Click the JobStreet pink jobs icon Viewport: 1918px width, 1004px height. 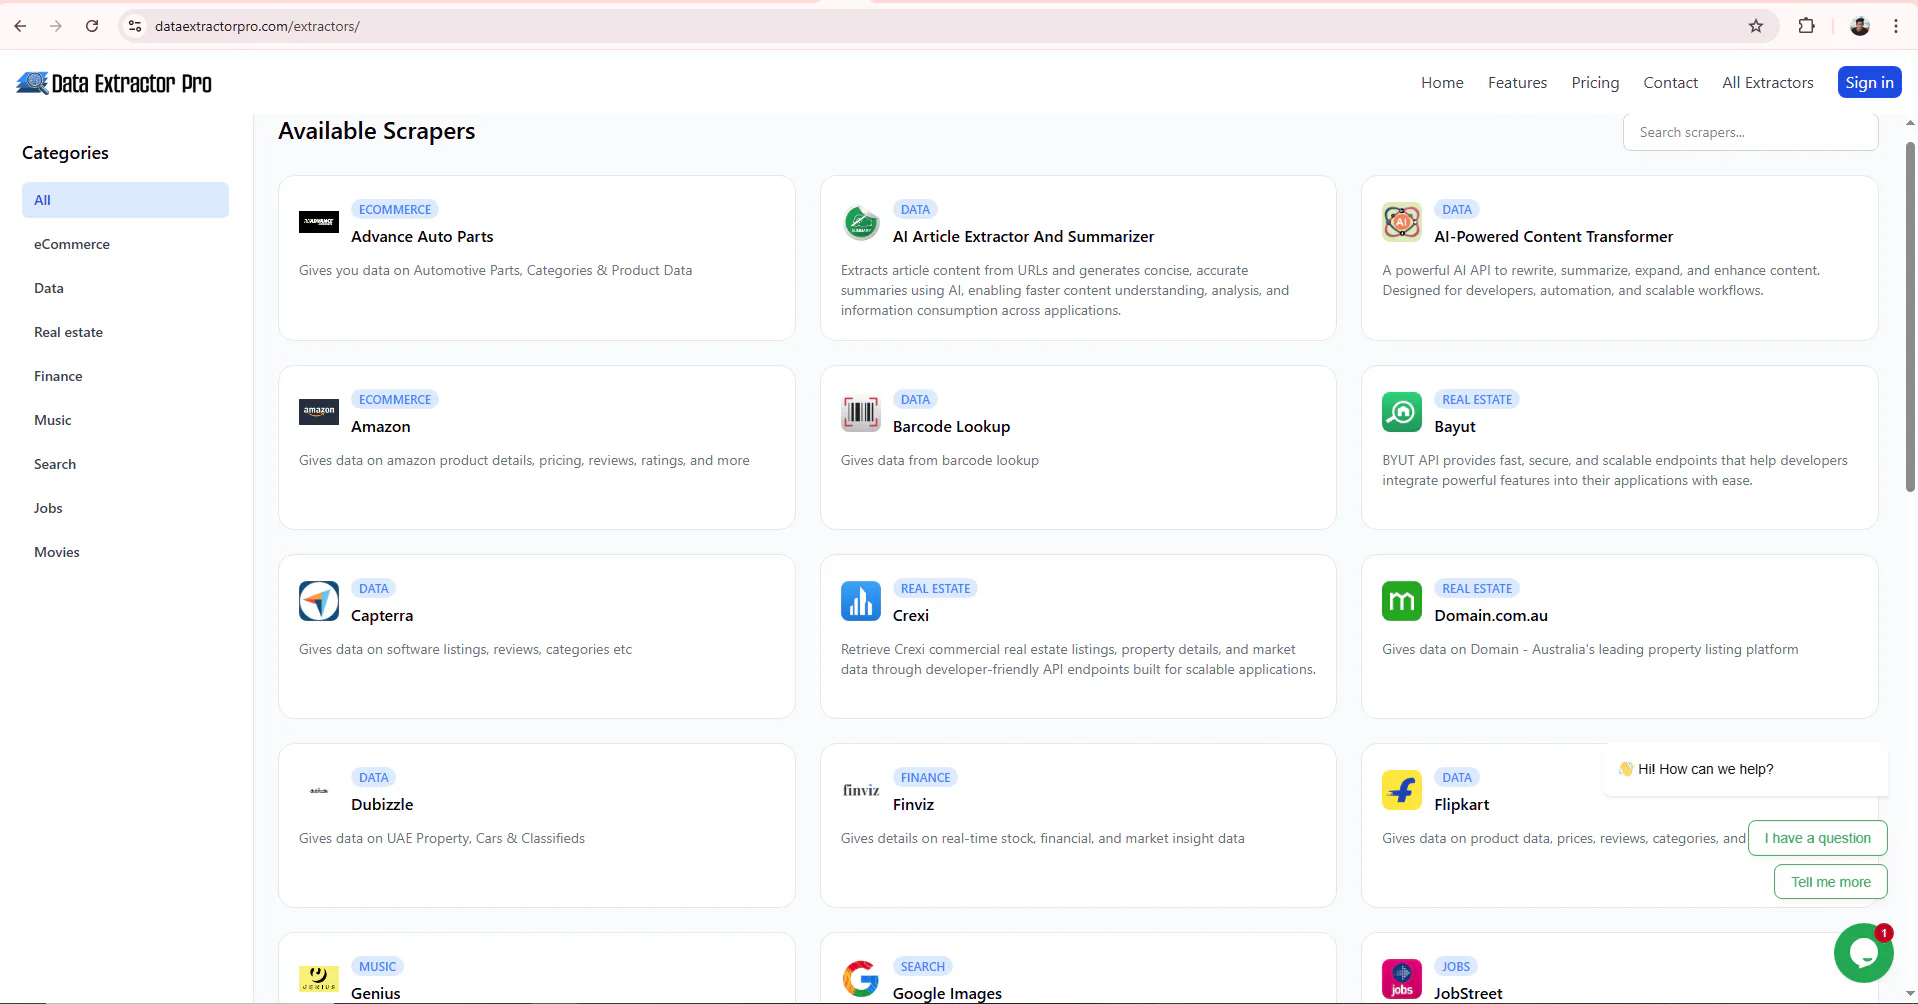(x=1401, y=979)
